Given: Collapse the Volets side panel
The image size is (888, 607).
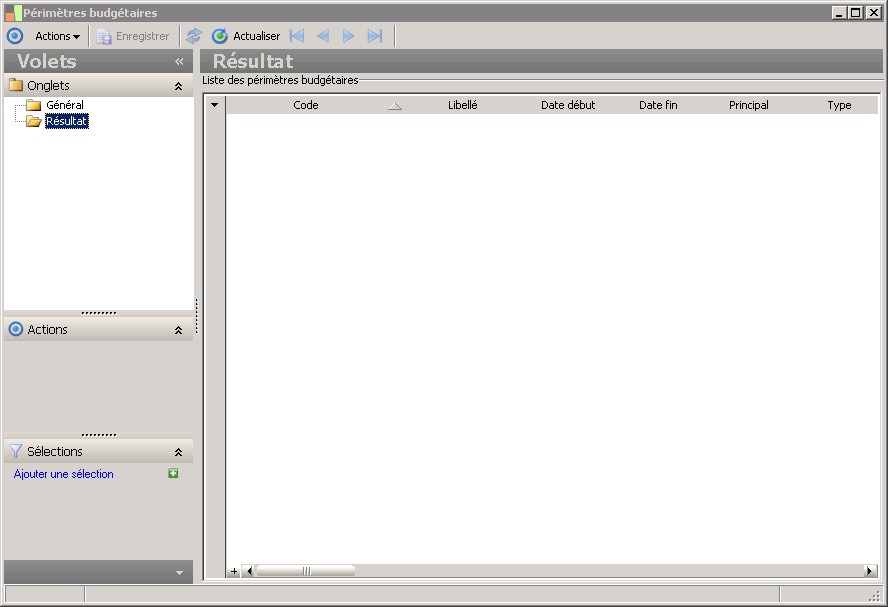Looking at the screenshot, I should tap(179, 62).
